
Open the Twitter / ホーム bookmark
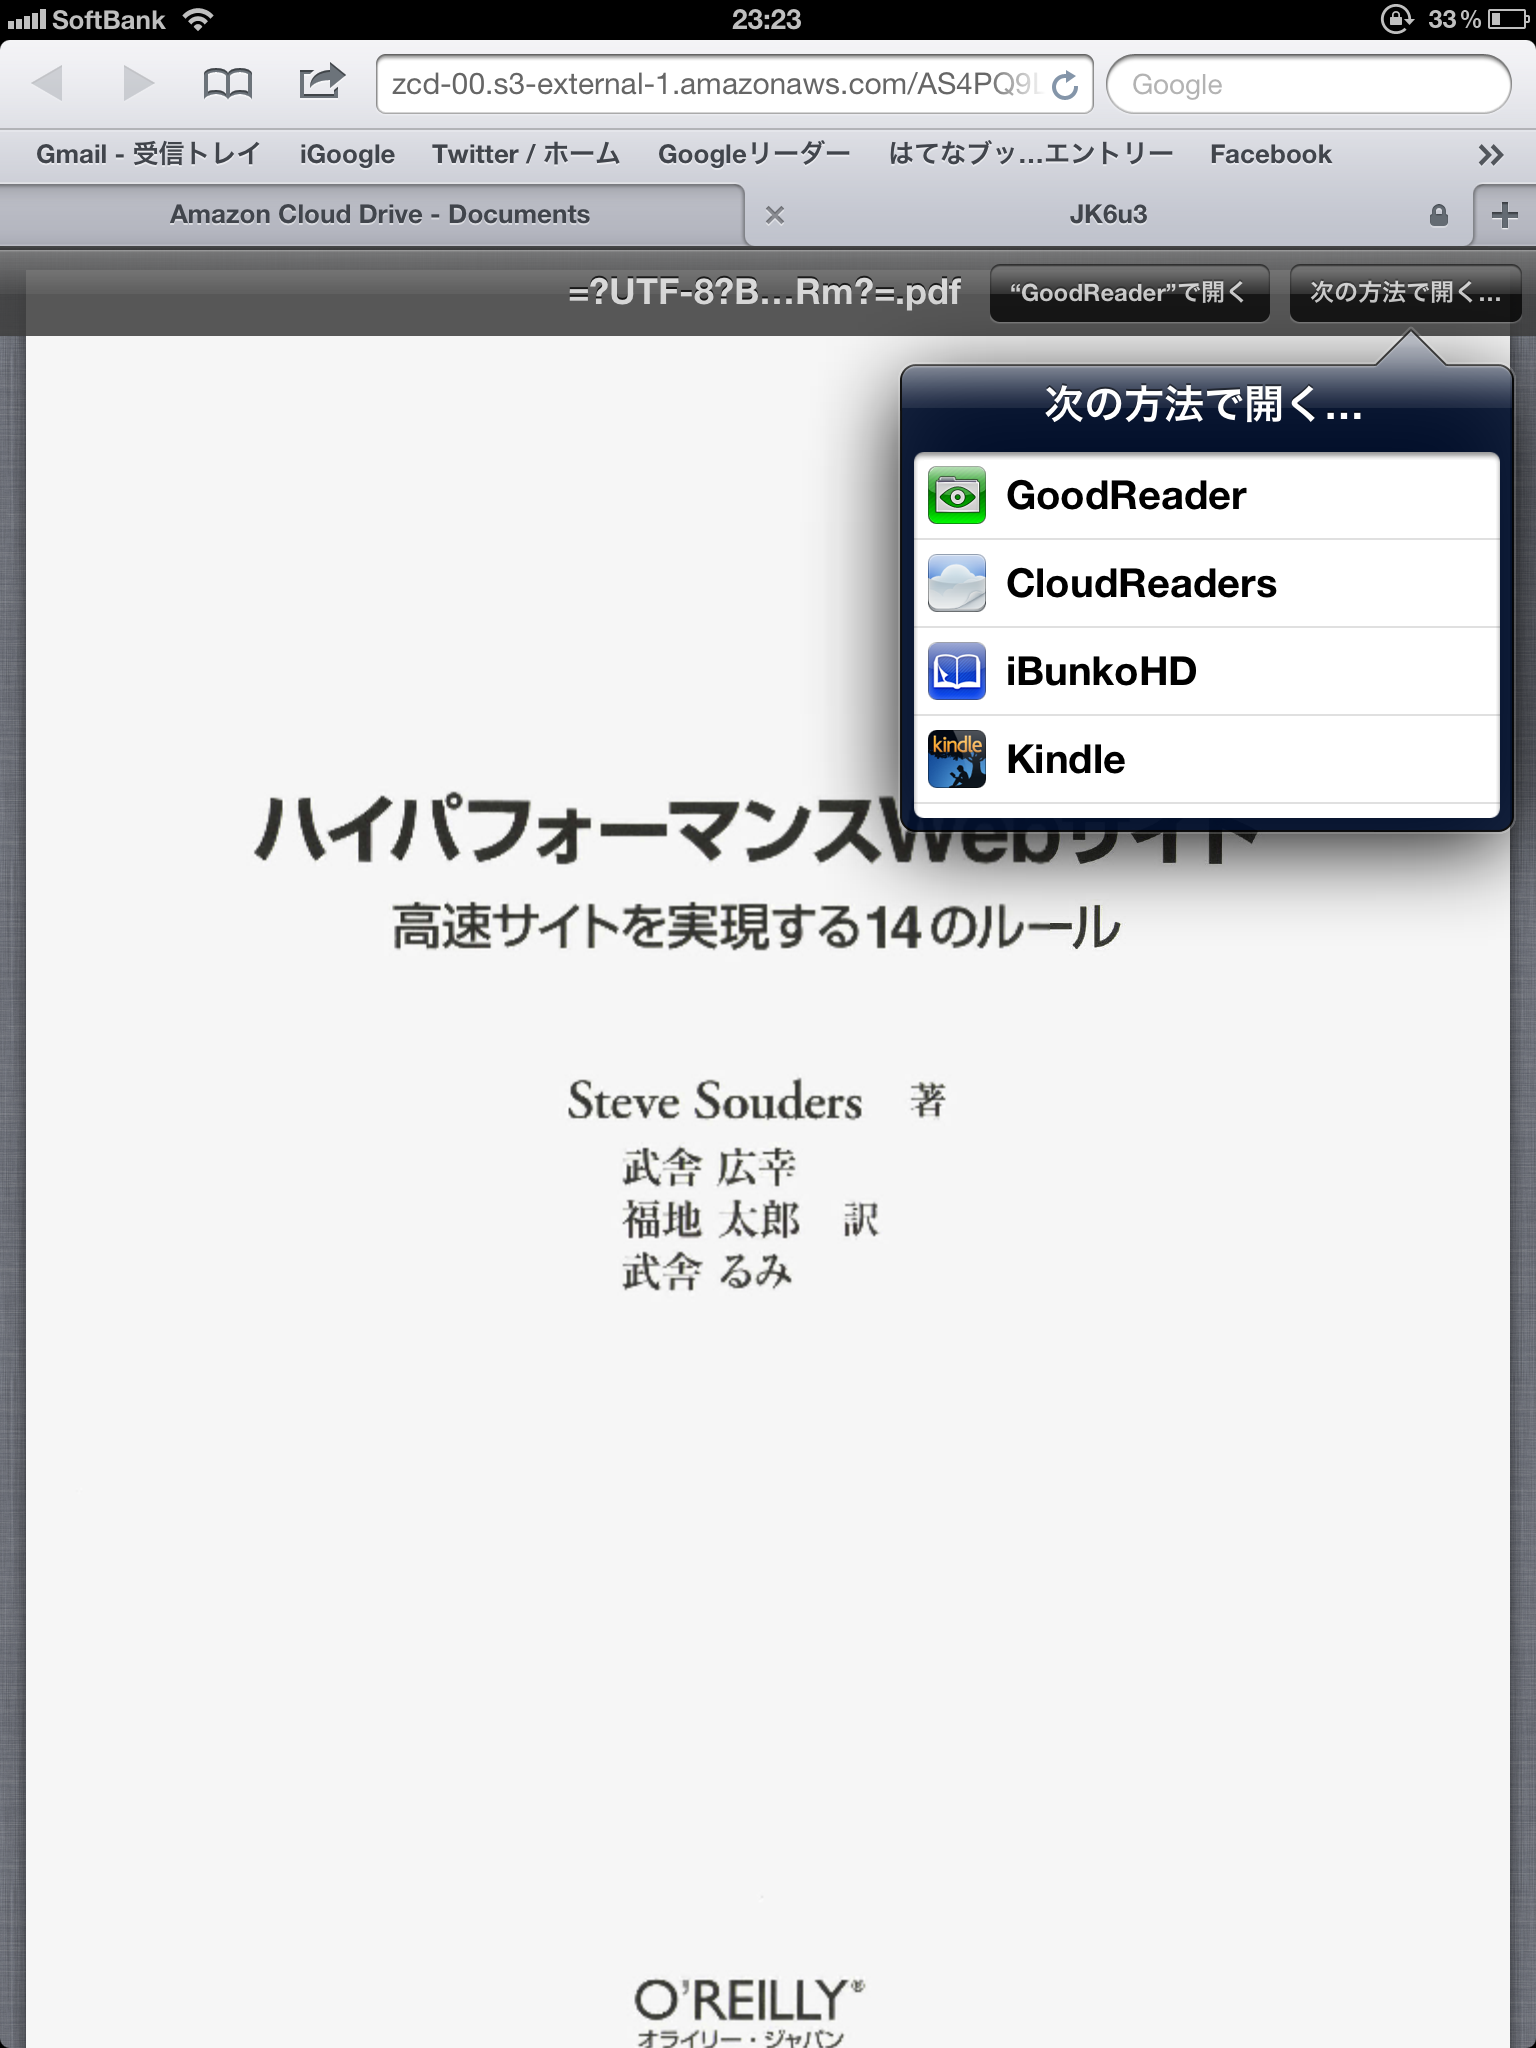coord(526,154)
